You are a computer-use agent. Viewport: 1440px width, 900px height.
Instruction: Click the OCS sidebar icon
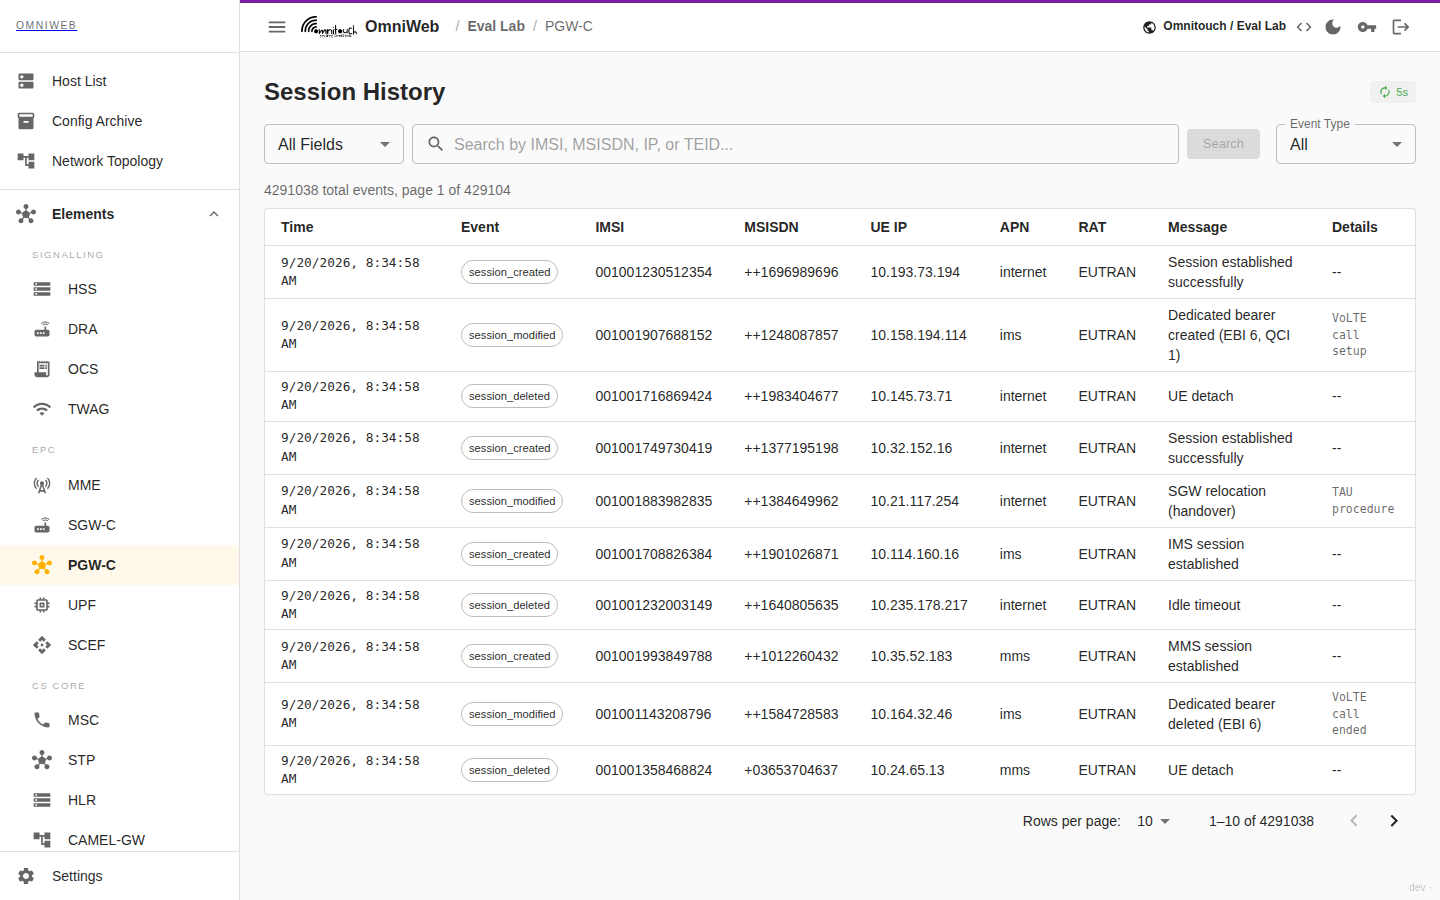(42, 369)
